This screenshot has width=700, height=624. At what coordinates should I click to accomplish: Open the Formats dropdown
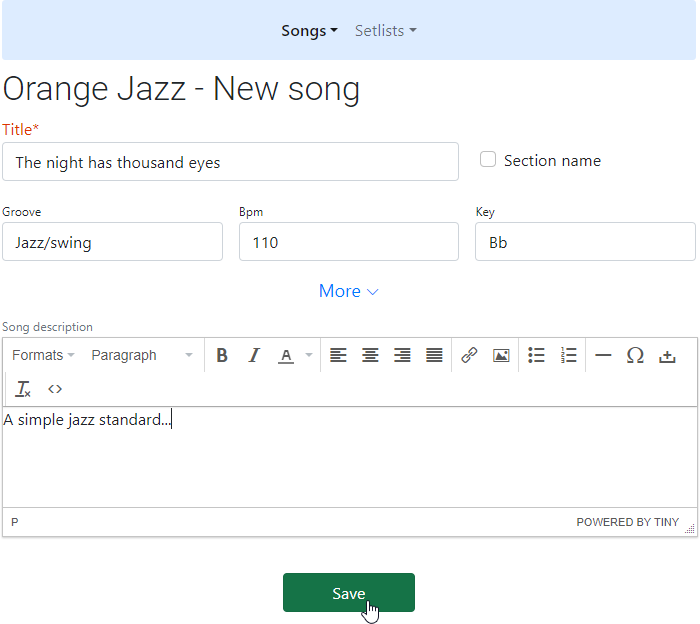[x=43, y=355]
